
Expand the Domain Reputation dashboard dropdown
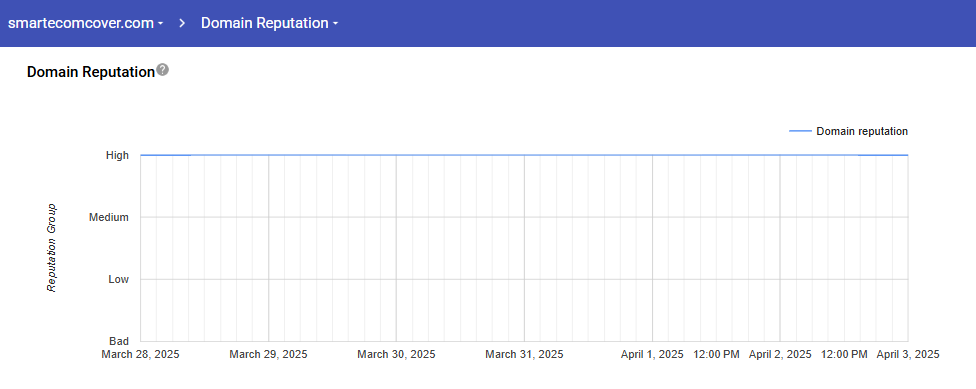tap(270, 23)
